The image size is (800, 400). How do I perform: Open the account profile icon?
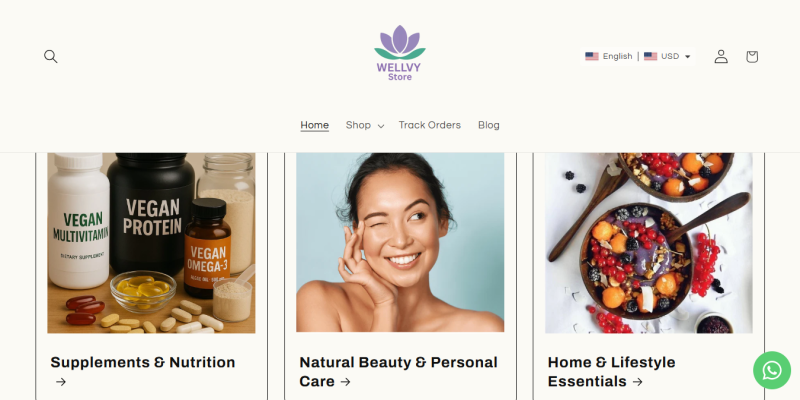[x=721, y=57]
